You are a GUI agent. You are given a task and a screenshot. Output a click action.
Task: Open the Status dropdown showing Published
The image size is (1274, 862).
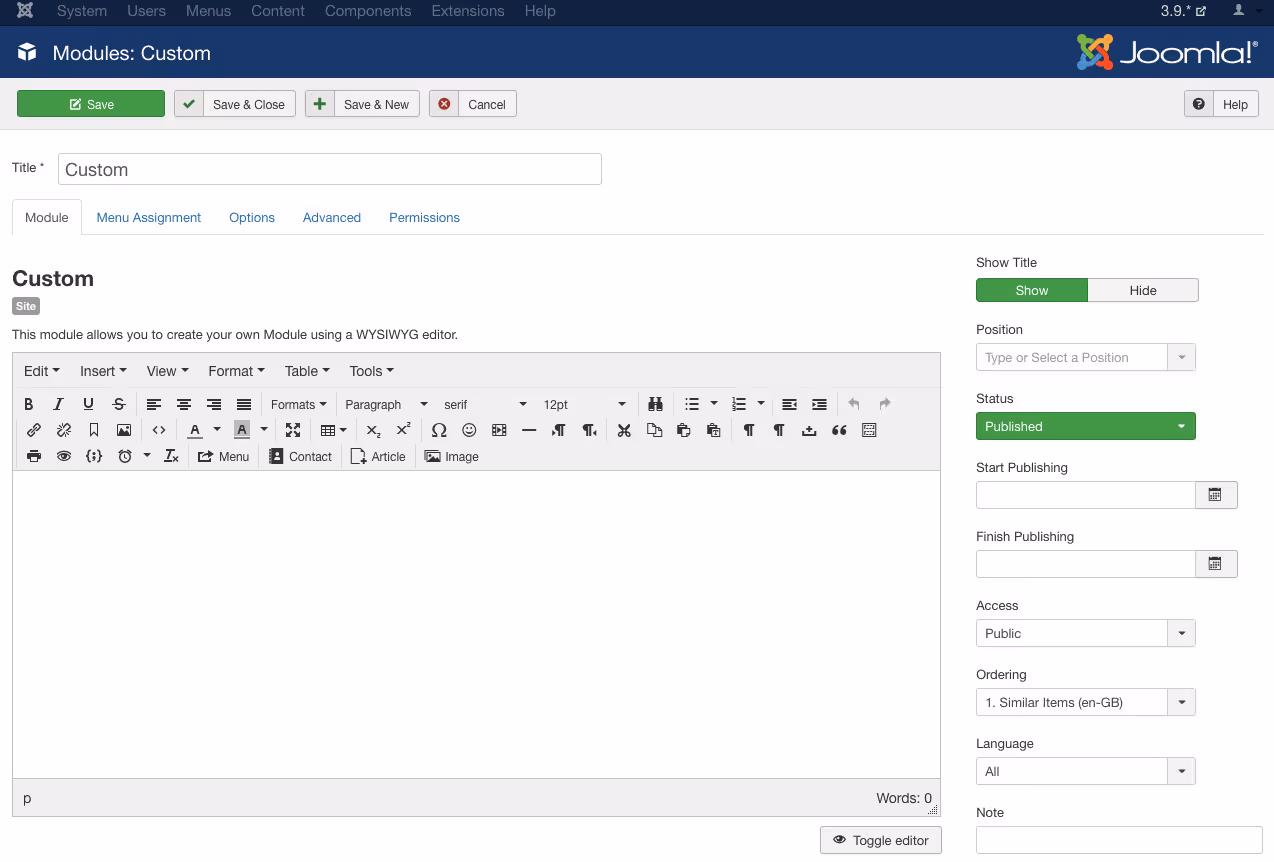[x=1085, y=425]
